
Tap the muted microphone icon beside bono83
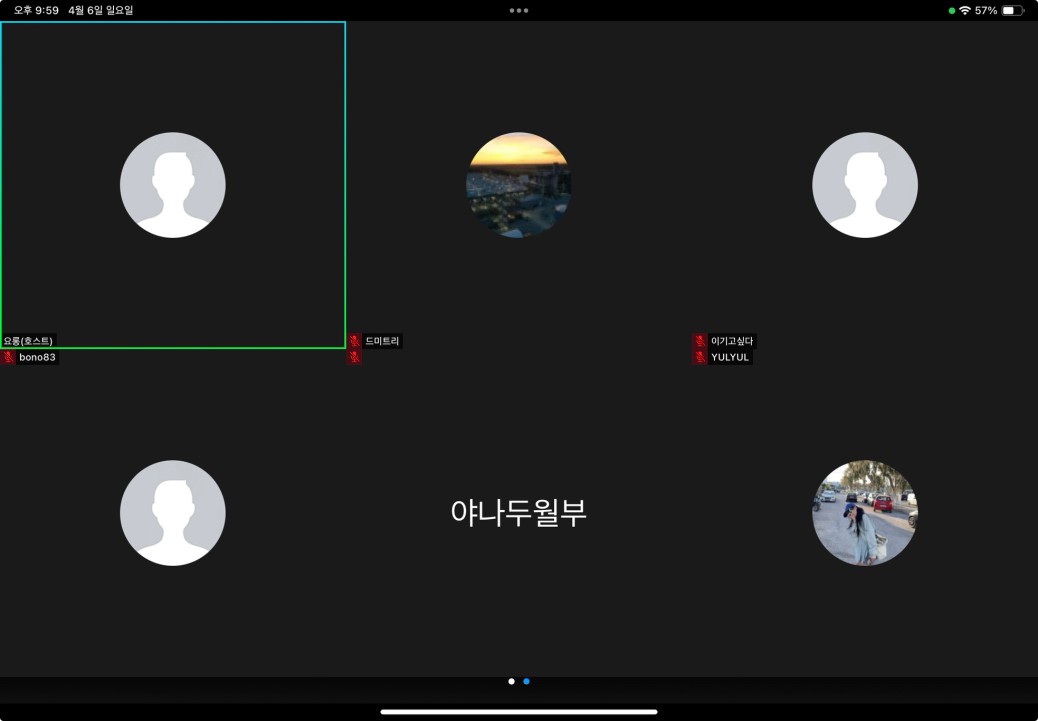pos(8,357)
